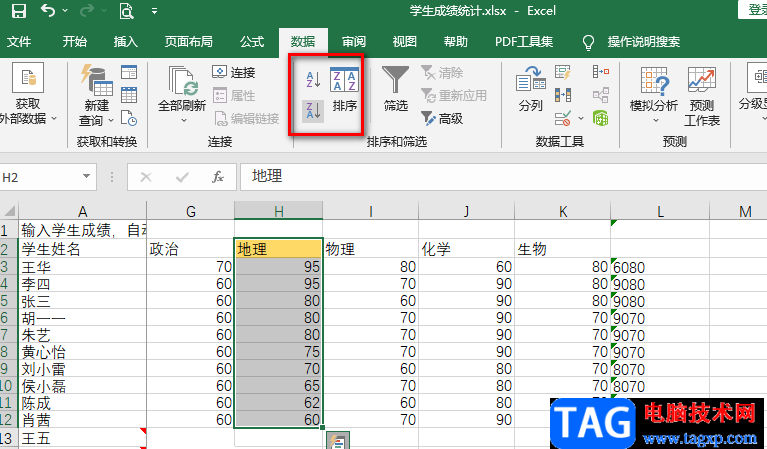Click the 合并计算 consolidate icon
Viewport: 767px width, 449px height.
pyautogui.click(x=601, y=72)
